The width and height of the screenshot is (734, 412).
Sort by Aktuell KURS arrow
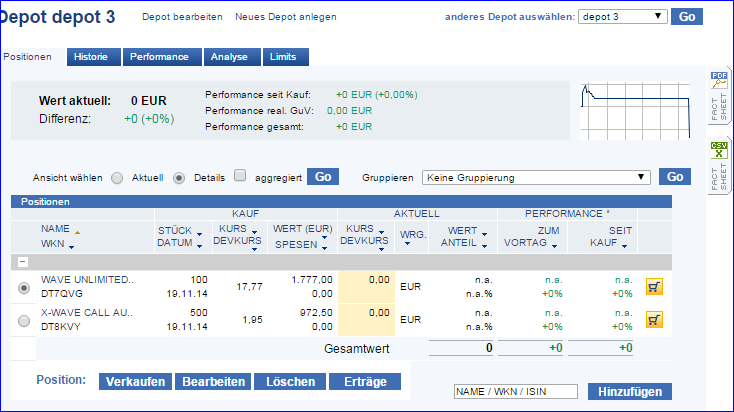click(382, 232)
